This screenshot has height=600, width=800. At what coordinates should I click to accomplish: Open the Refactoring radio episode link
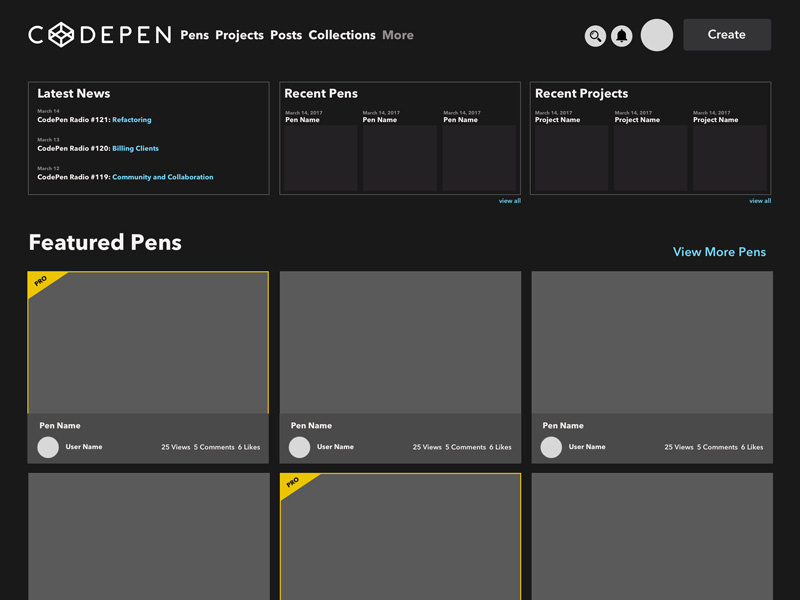[x=132, y=119]
